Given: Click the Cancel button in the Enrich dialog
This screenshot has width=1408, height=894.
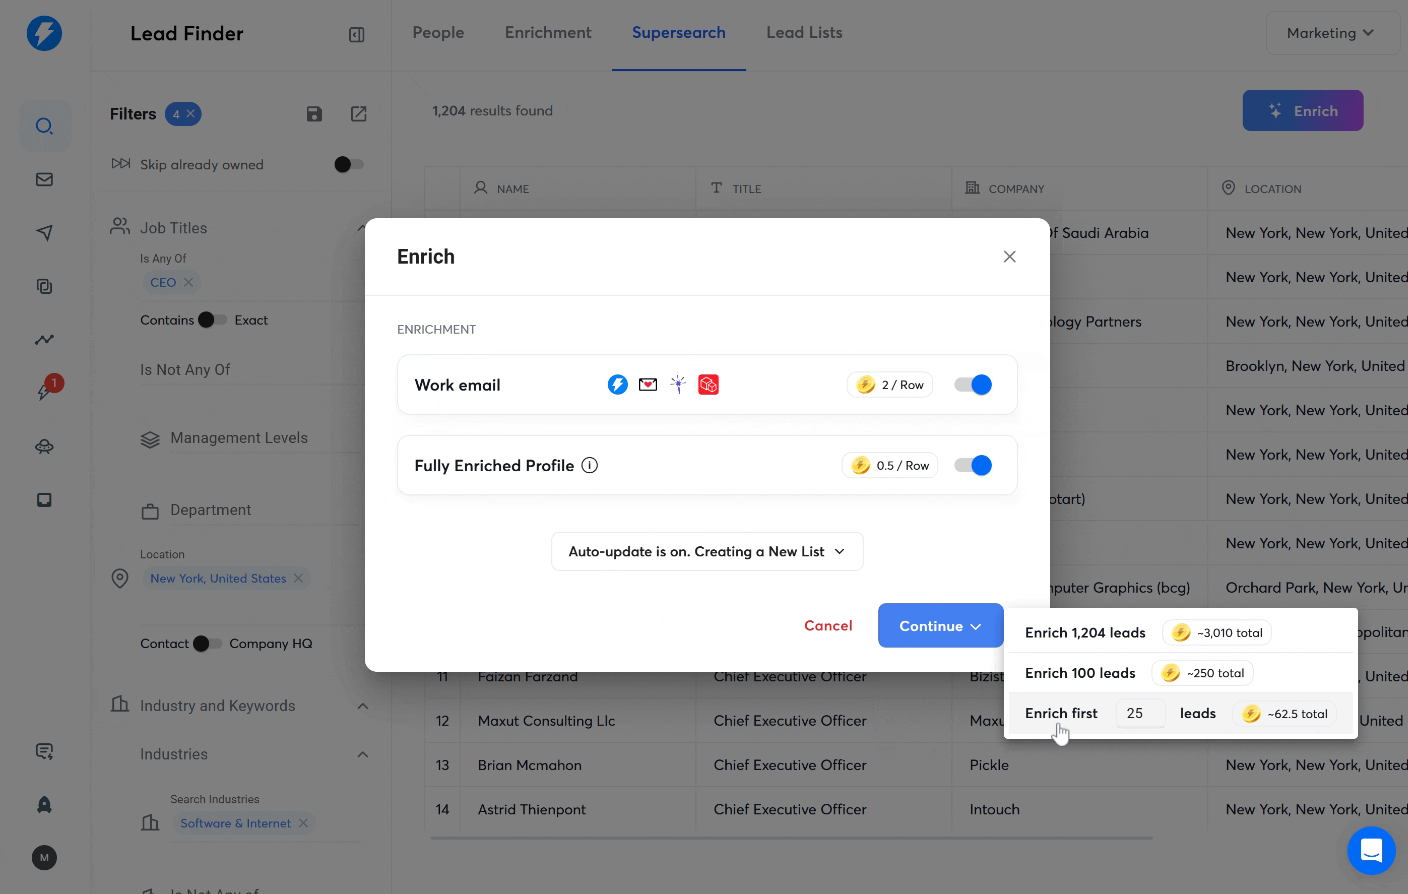Looking at the screenshot, I should (x=828, y=625).
